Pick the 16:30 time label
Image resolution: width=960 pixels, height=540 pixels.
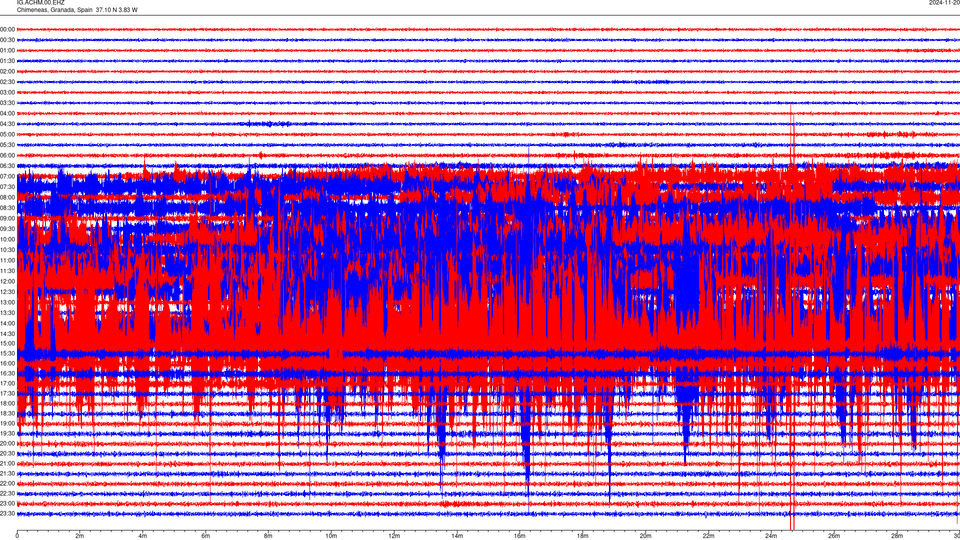pos(7,373)
